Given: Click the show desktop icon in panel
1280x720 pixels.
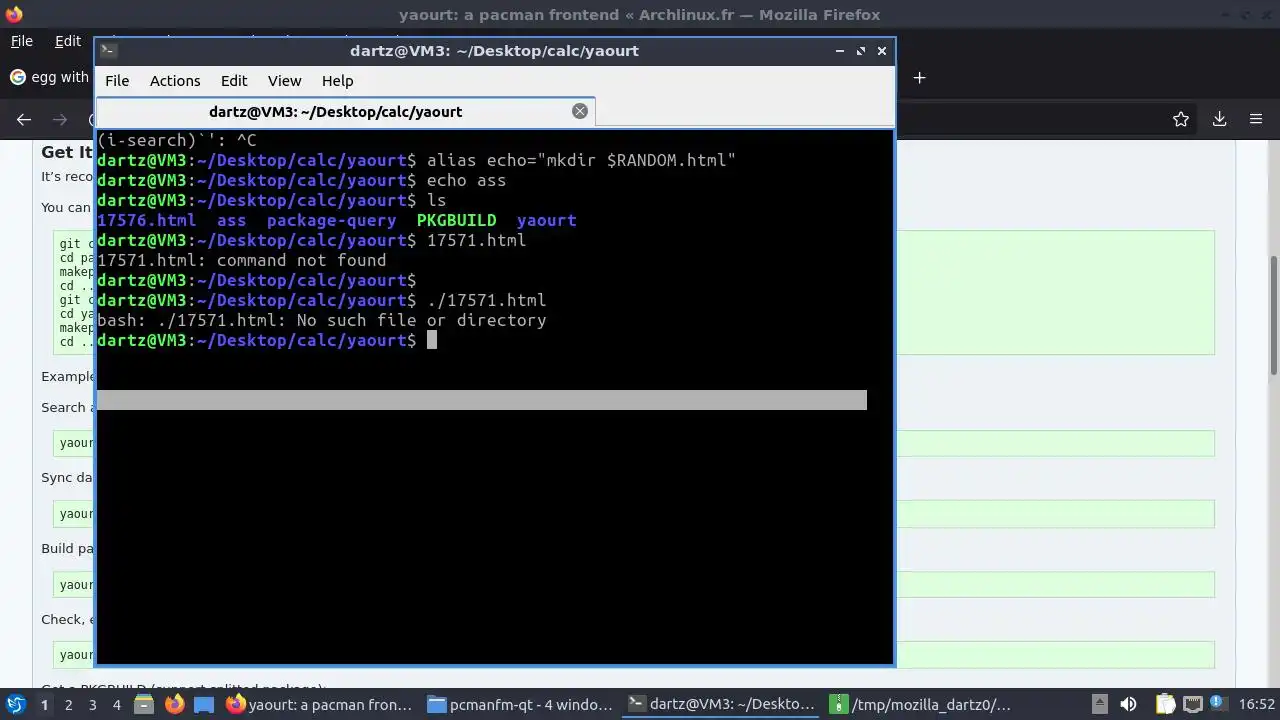Looking at the screenshot, I should pos(204,704).
